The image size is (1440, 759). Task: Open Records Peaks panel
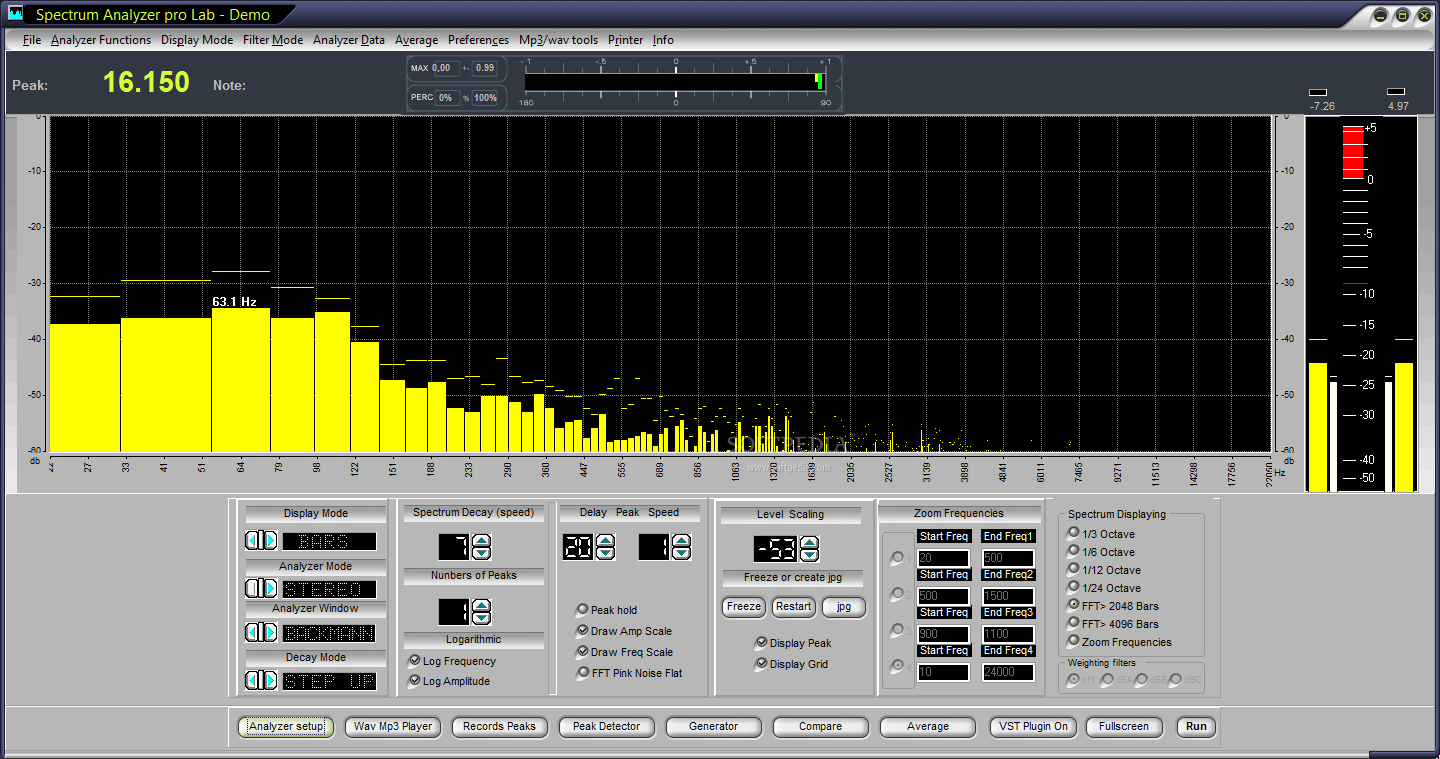[500, 727]
